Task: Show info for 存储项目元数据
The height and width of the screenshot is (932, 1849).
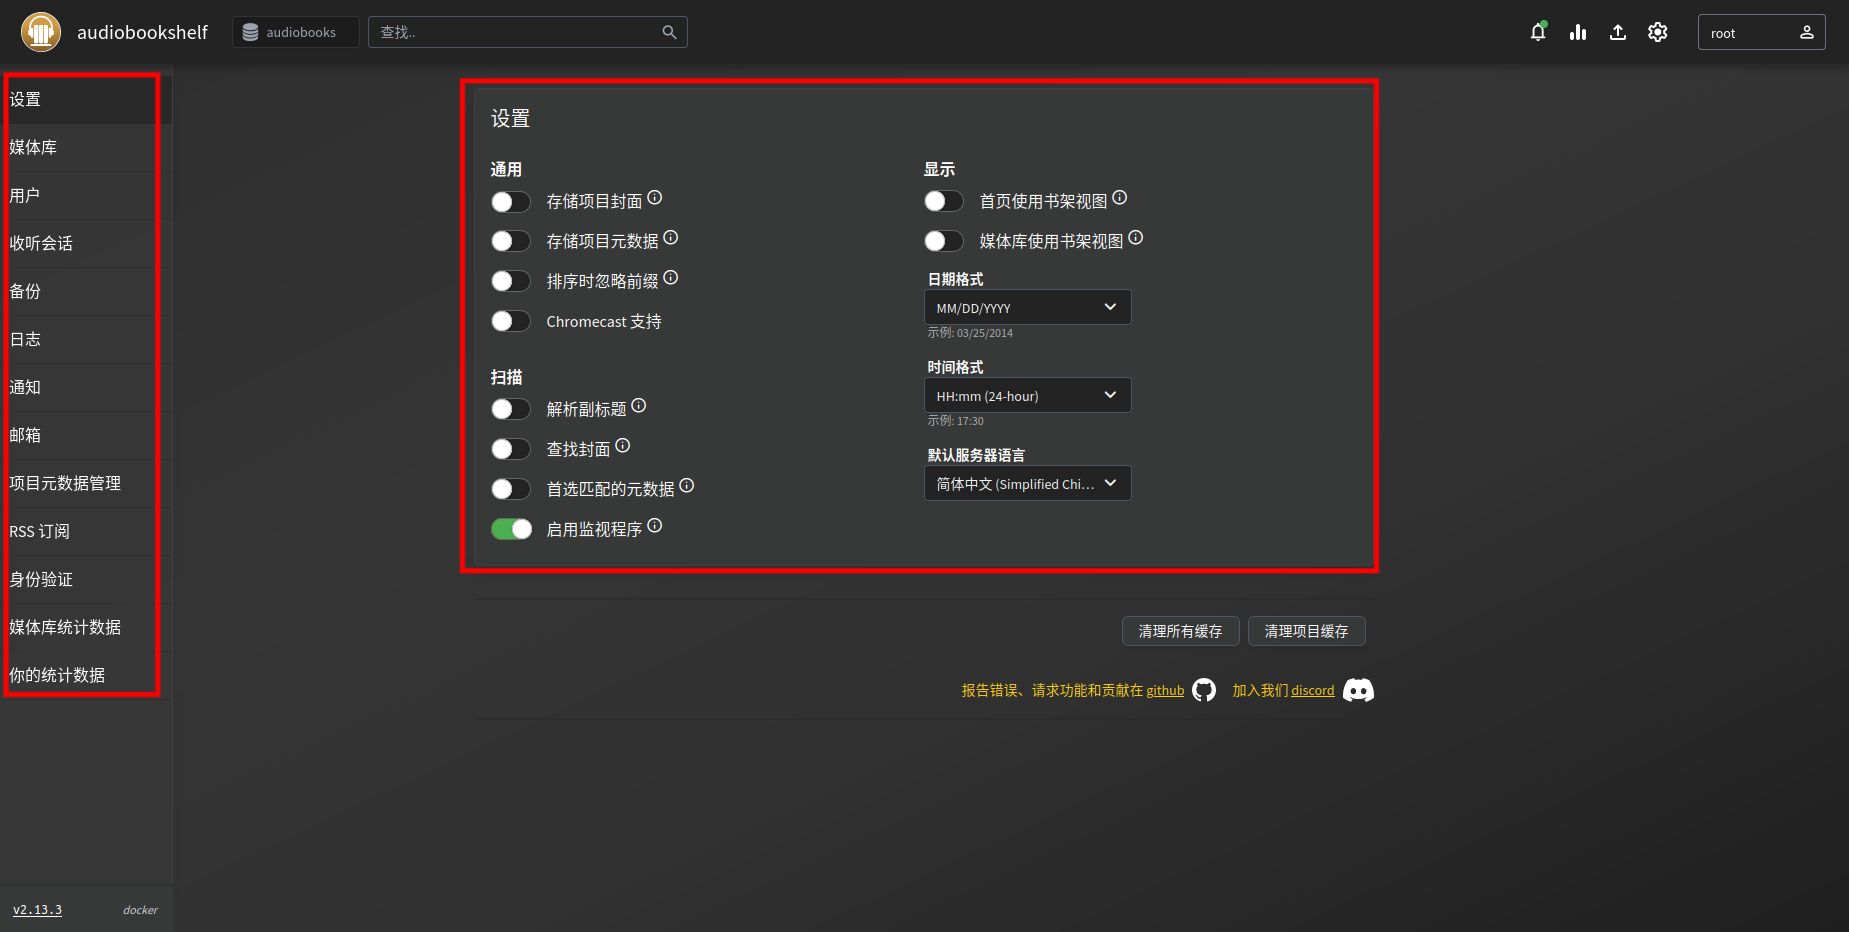Action: [x=671, y=237]
